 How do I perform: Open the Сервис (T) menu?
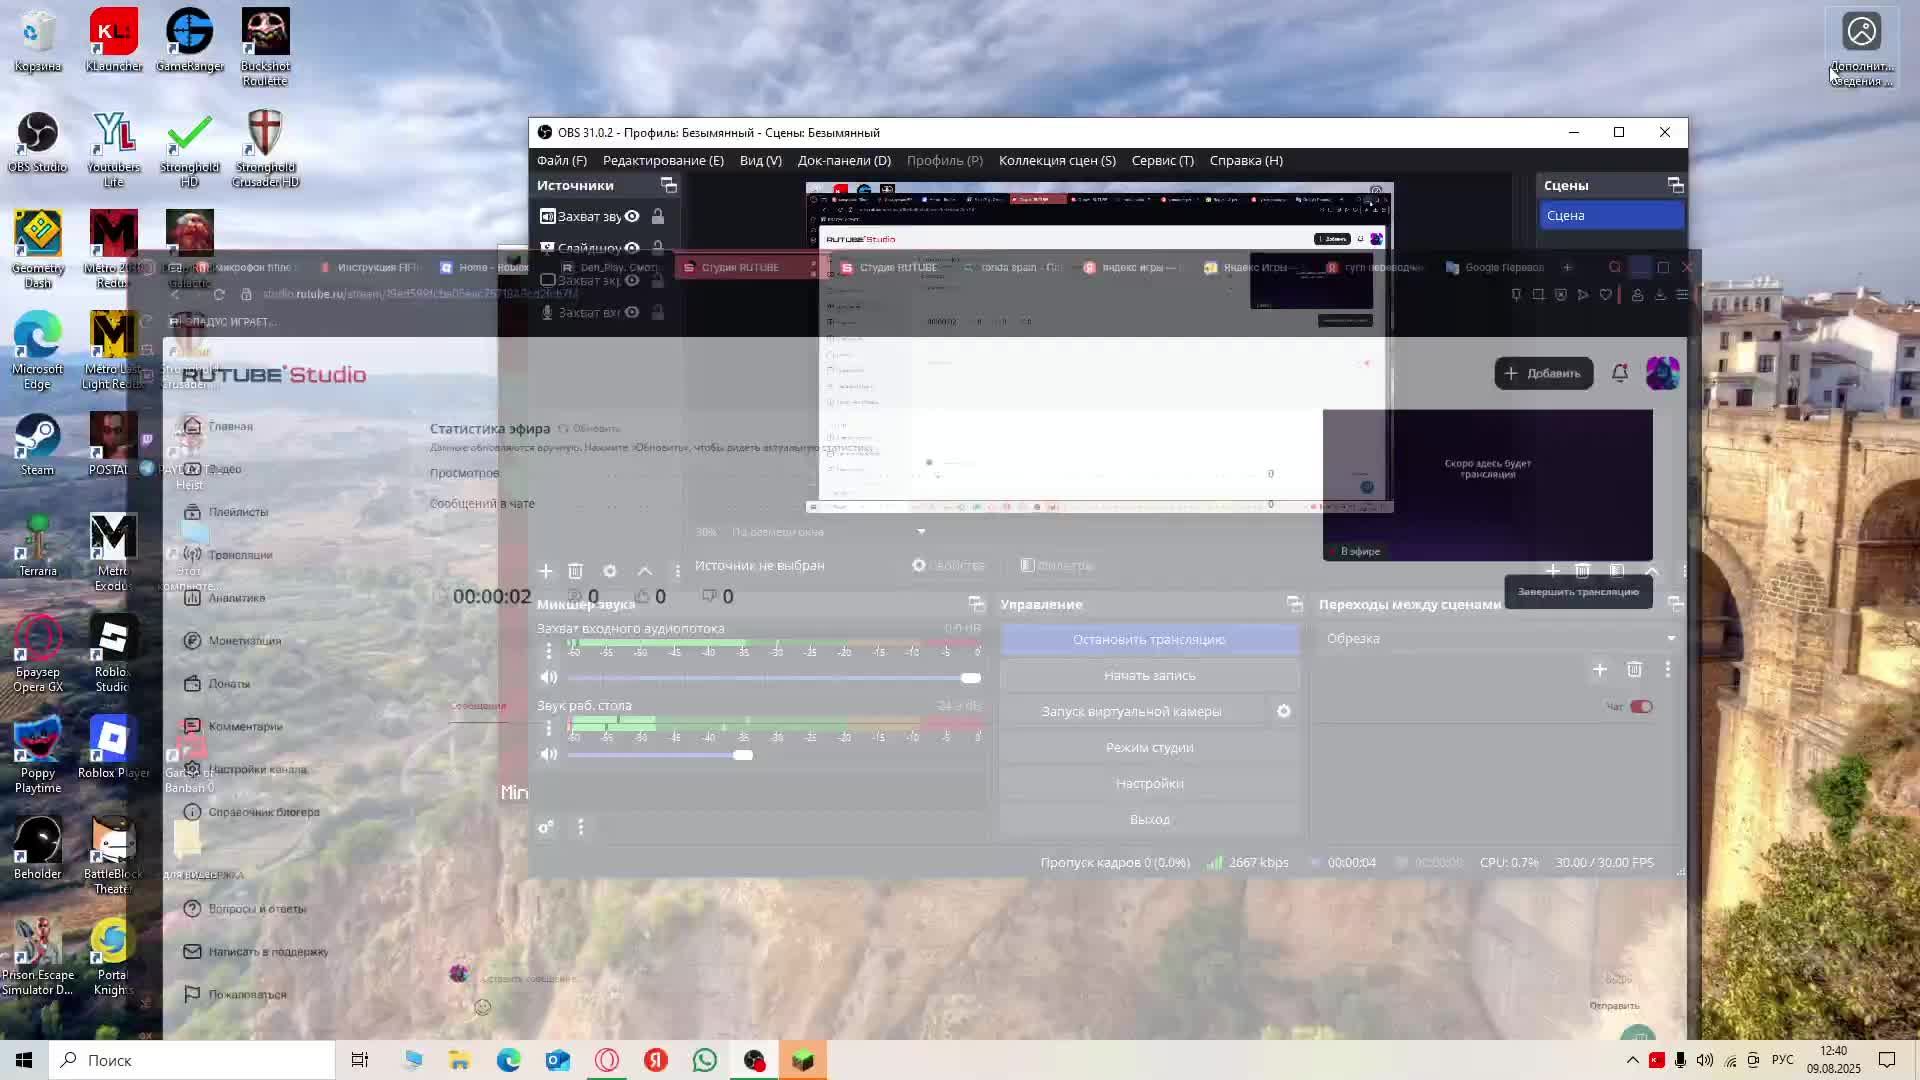(x=1162, y=160)
